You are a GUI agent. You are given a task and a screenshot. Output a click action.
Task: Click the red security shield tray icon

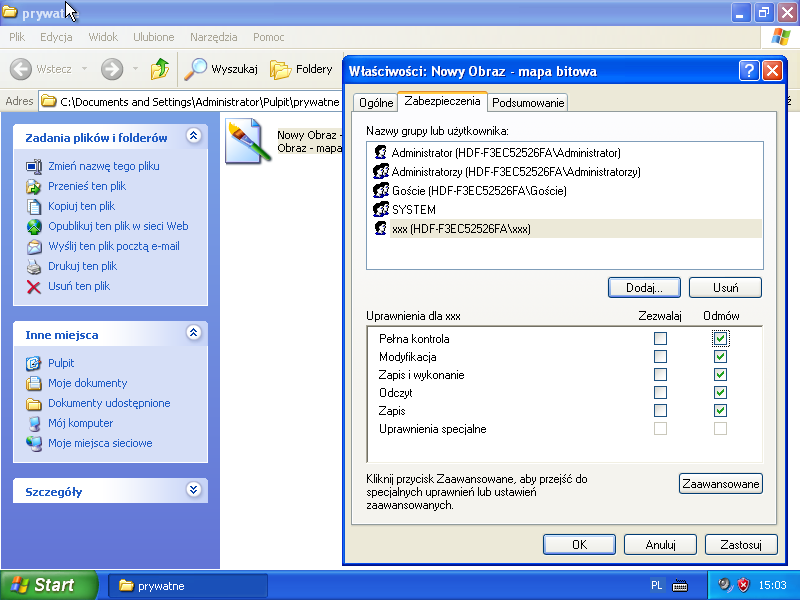point(743,585)
